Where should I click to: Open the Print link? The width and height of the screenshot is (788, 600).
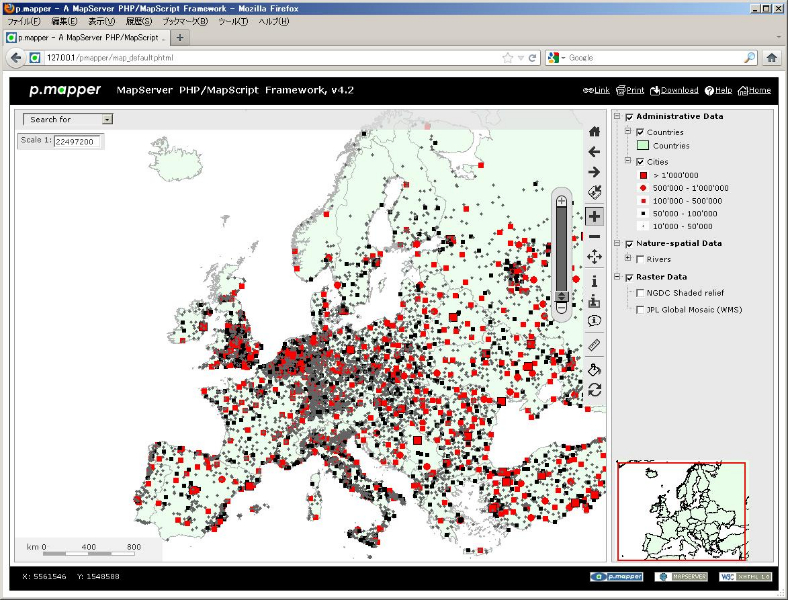click(630, 90)
